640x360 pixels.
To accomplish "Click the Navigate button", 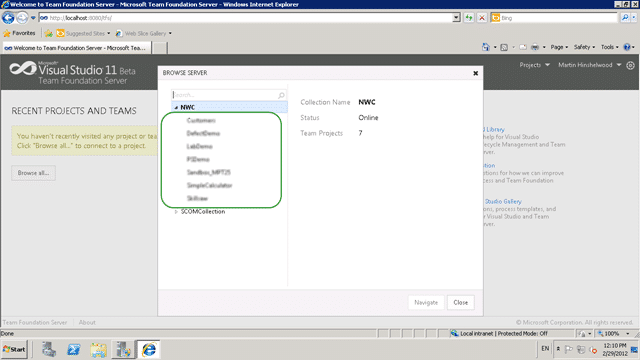I will [426, 302].
